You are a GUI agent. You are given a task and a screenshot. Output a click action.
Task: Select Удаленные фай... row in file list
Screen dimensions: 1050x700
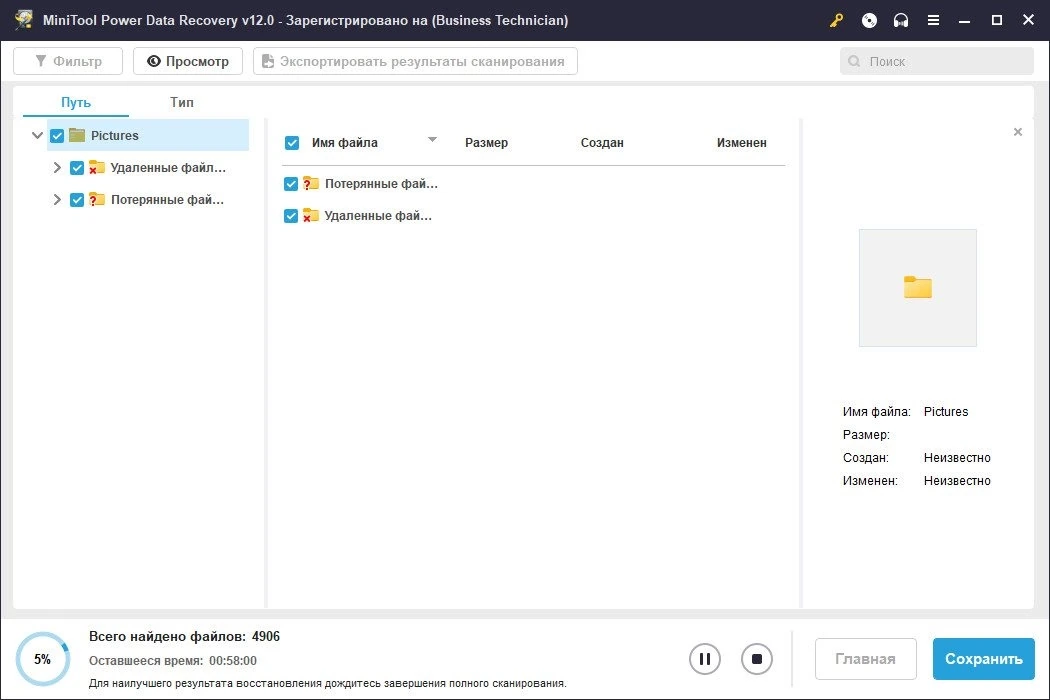click(534, 216)
